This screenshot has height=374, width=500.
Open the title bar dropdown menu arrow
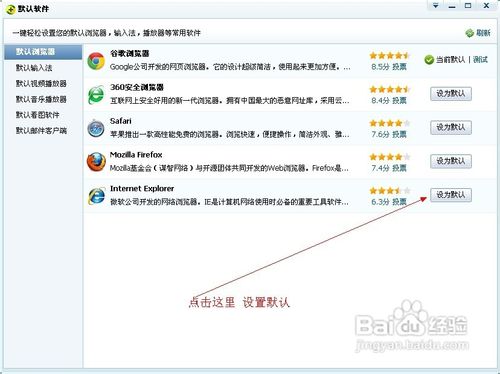point(435,5)
